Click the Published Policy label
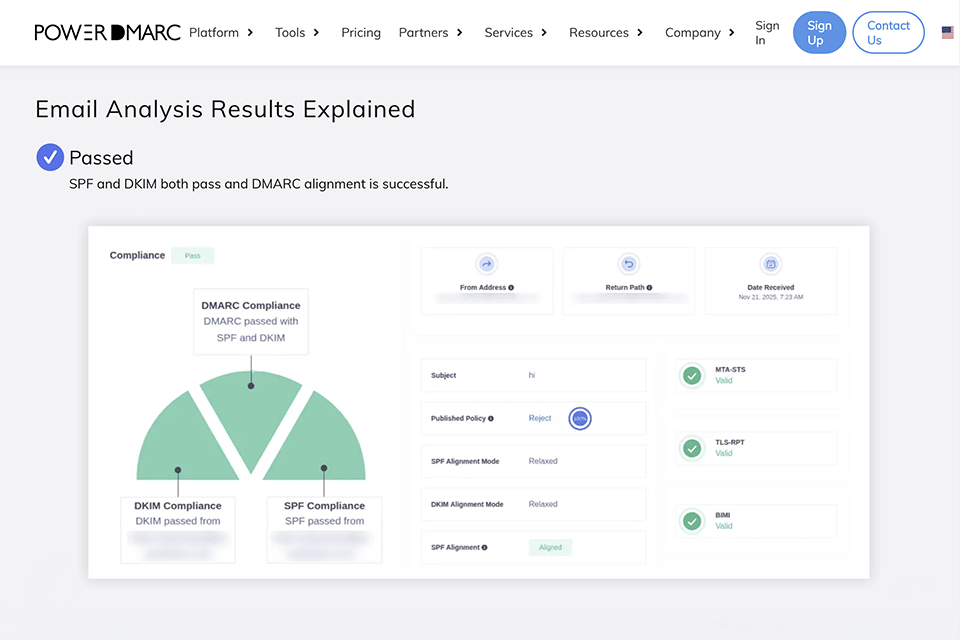This screenshot has width=960, height=640. (x=458, y=418)
